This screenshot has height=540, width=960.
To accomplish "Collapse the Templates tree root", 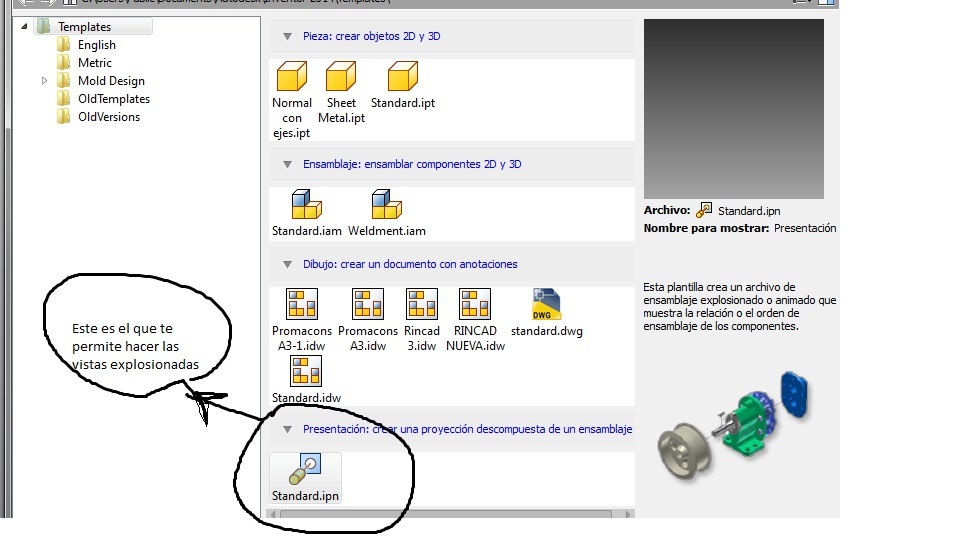I will coord(24,27).
